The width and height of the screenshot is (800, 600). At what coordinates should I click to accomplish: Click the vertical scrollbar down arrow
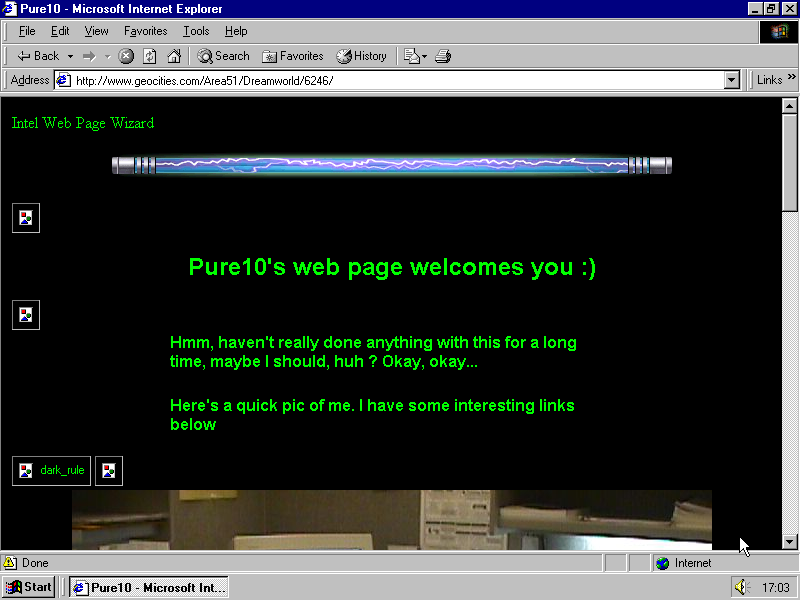789,541
